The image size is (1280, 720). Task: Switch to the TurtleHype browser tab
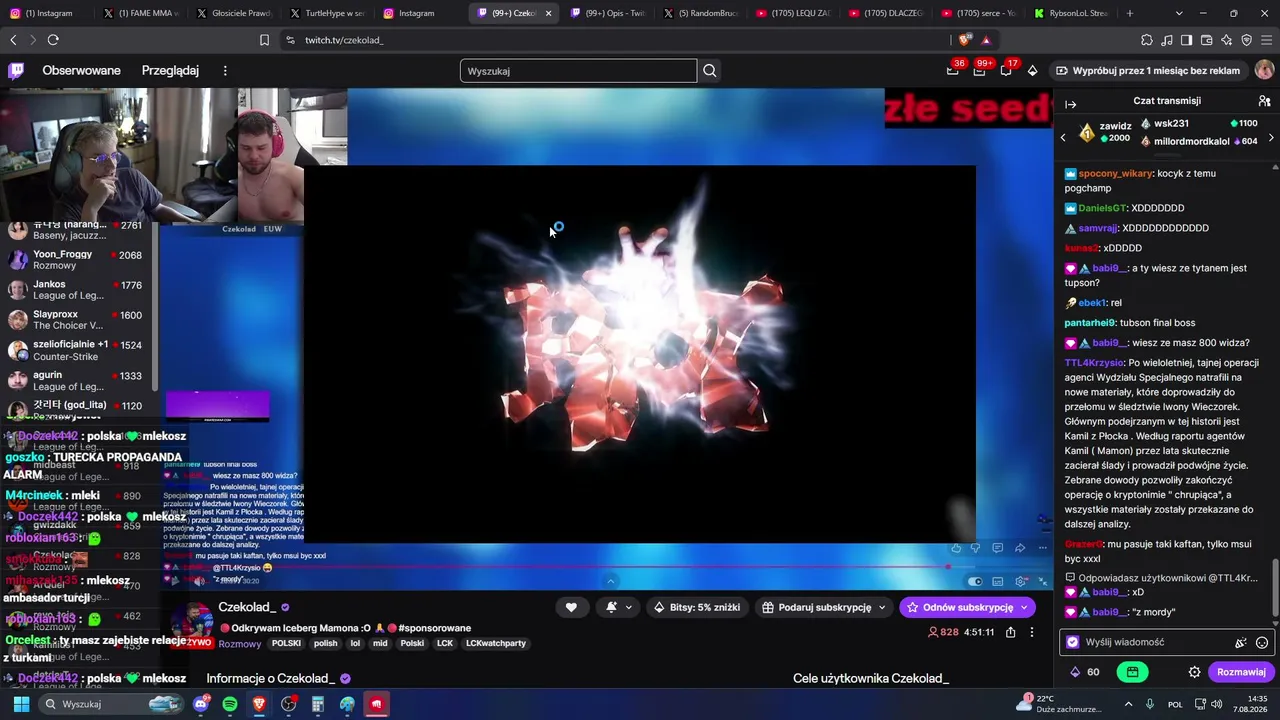click(326, 13)
